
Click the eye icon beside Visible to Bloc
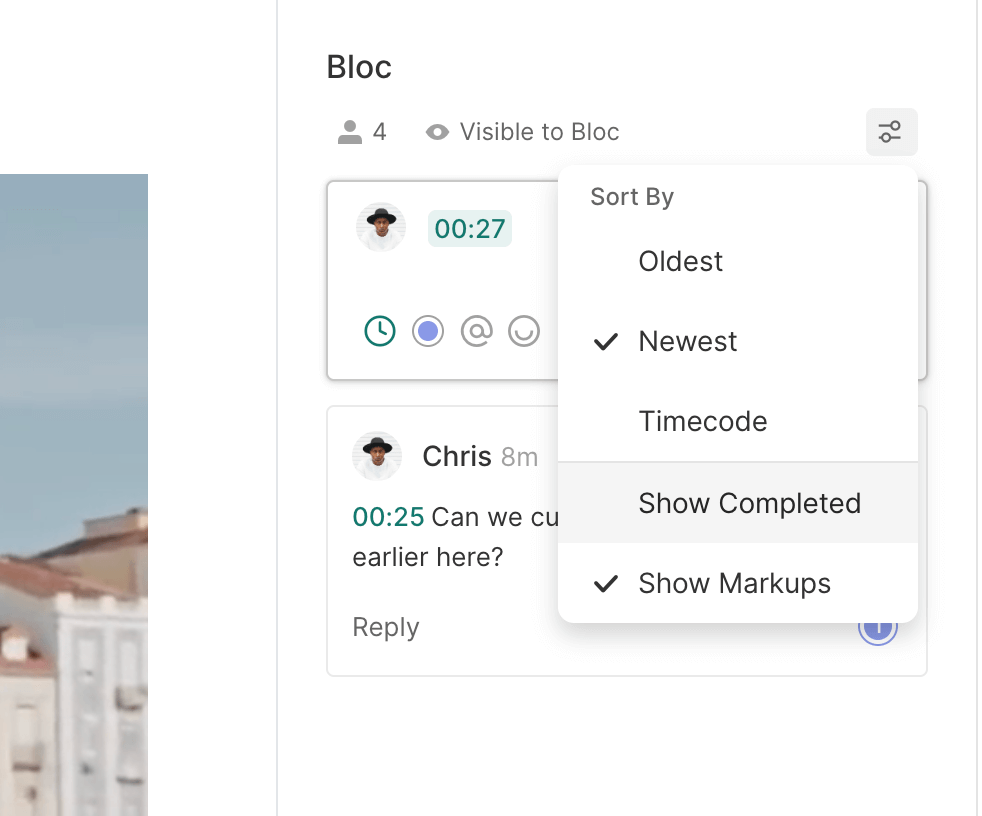click(x=437, y=132)
